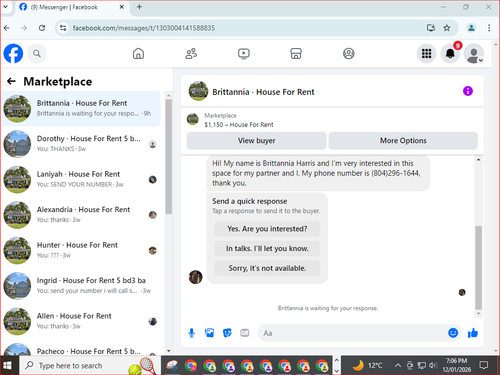Viewport: 500px width, 375px height.
Task: Bookmark this page with star icon
Action: [447, 28]
